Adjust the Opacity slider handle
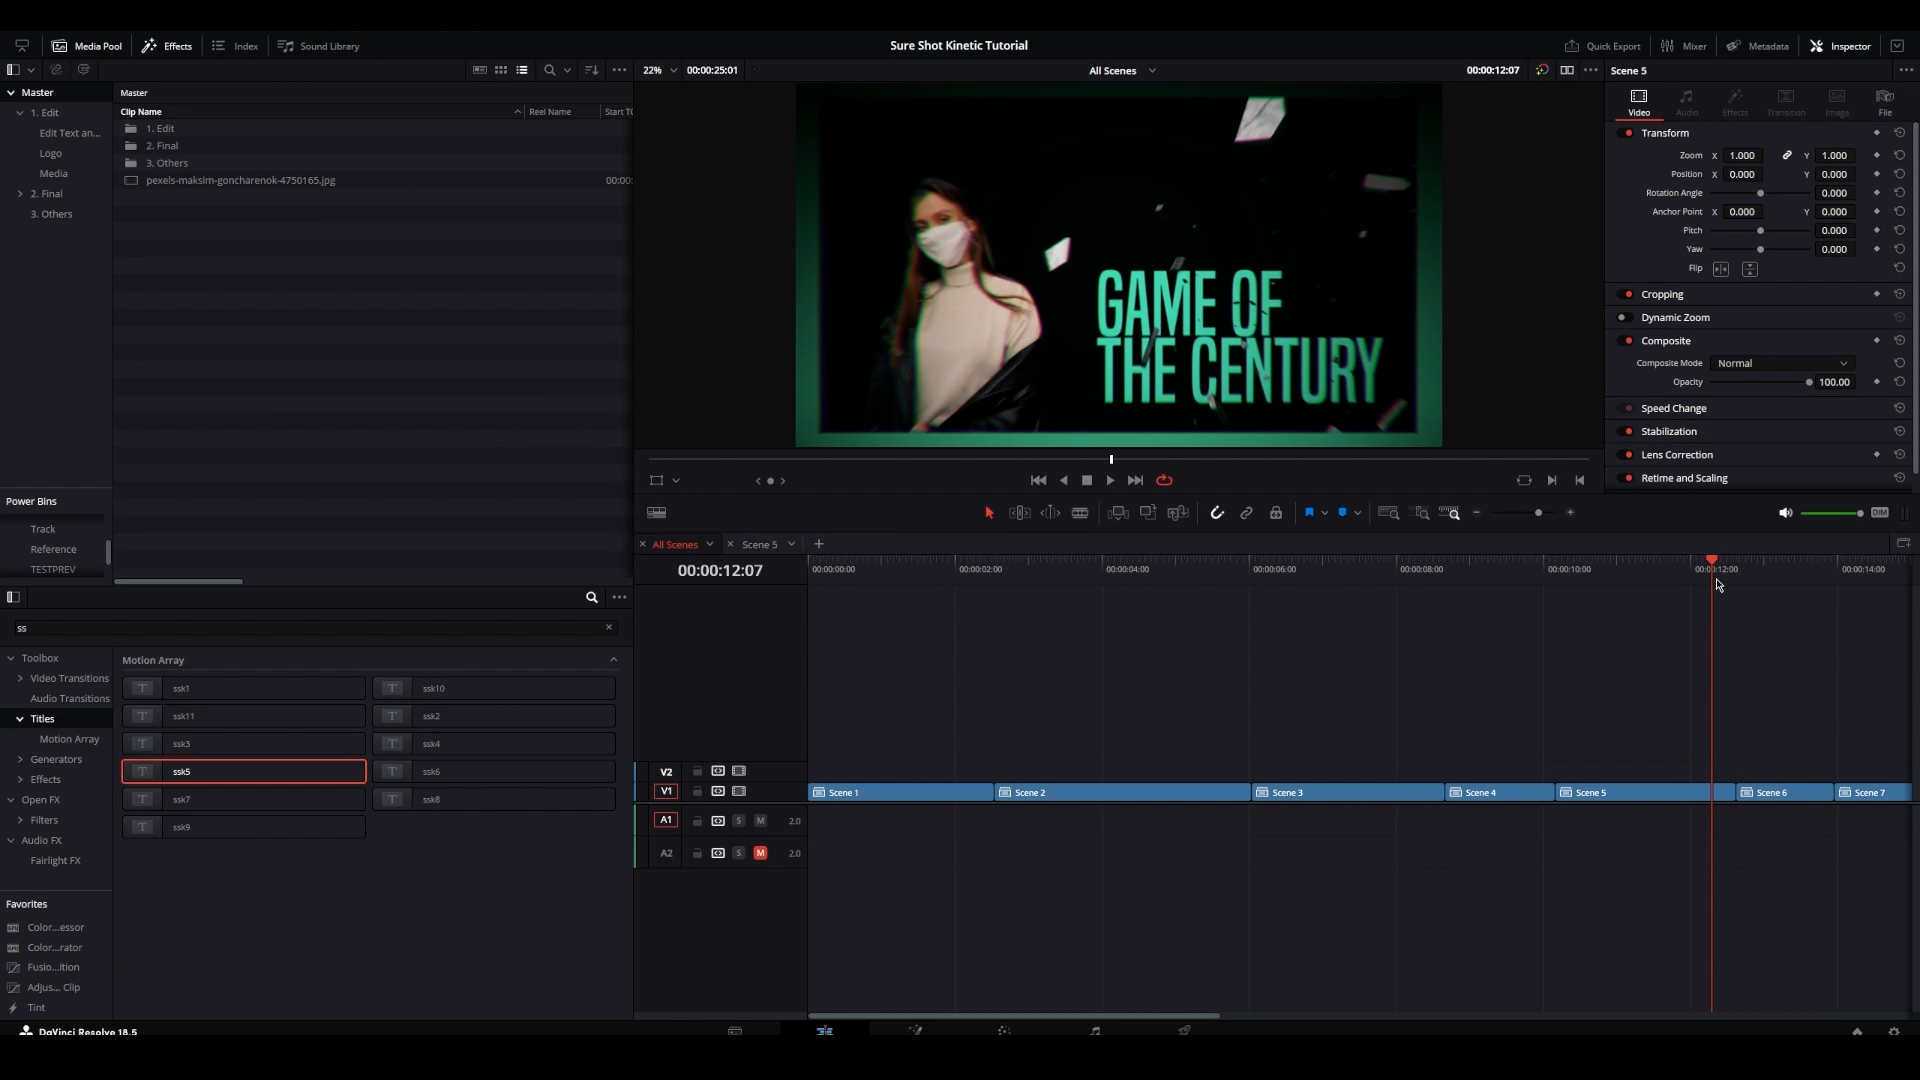The height and width of the screenshot is (1080, 1920). [1809, 383]
